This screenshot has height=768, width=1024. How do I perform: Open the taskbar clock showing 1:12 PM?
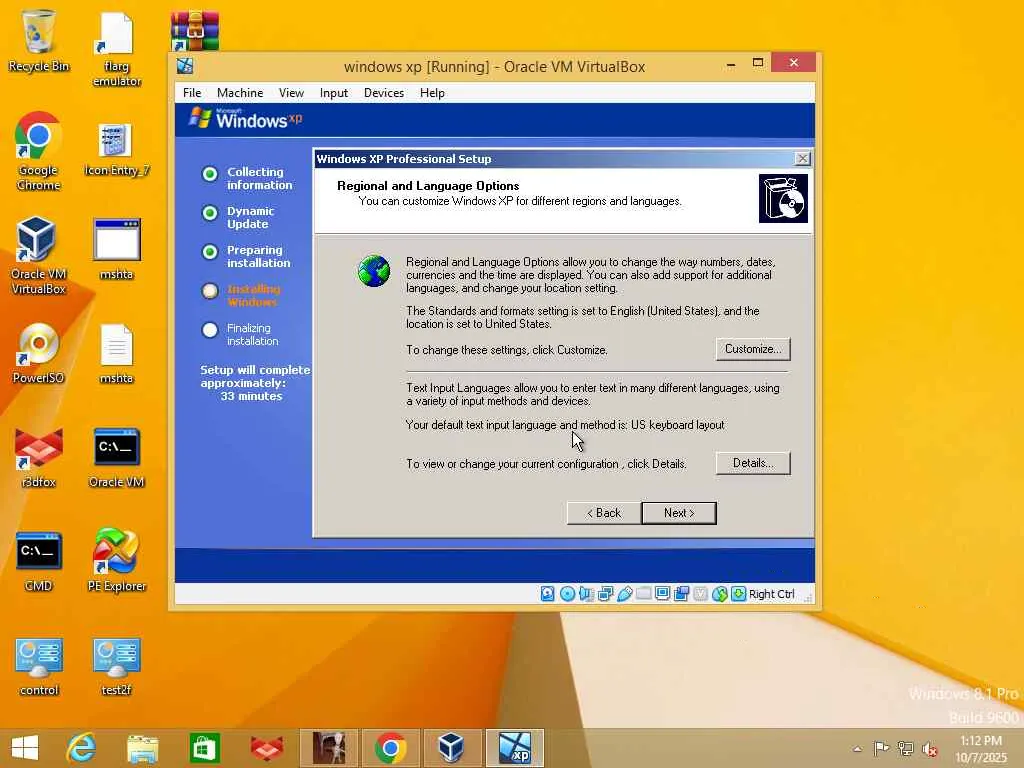pyautogui.click(x=982, y=748)
